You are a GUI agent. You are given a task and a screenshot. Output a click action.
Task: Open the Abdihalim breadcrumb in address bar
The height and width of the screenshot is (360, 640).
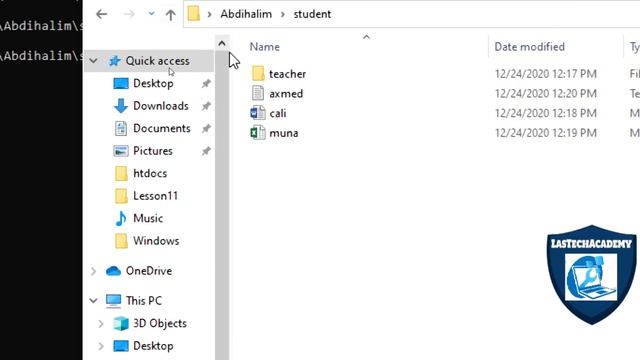pyautogui.click(x=246, y=14)
